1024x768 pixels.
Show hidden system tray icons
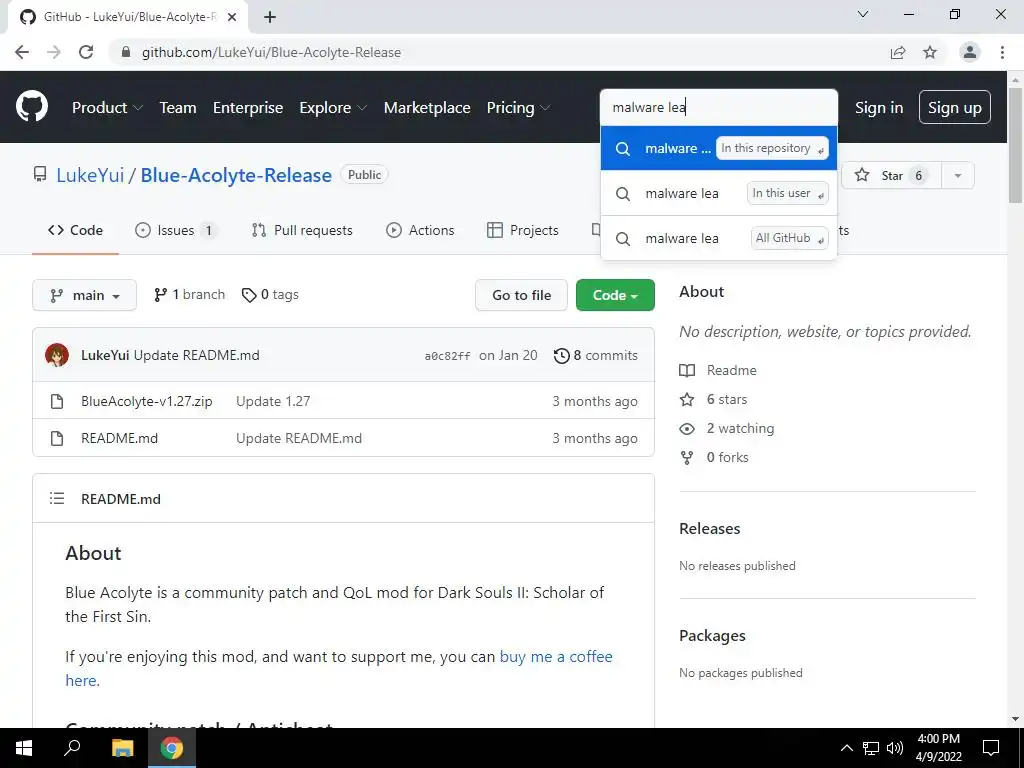pyautogui.click(x=846, y=748)
